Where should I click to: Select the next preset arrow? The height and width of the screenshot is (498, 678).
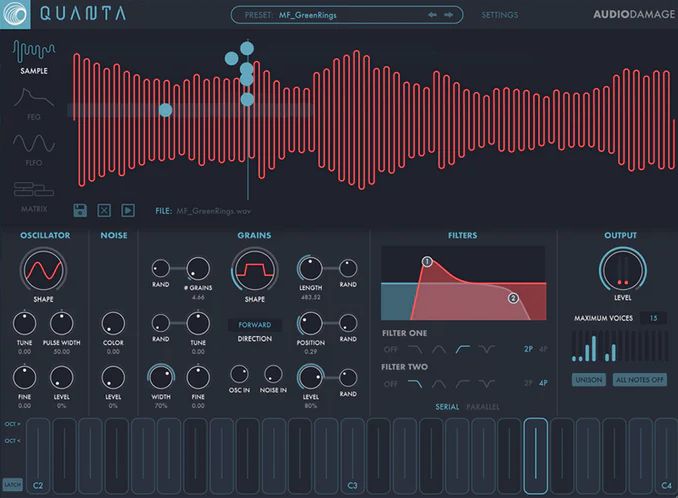tap(449, 15)
